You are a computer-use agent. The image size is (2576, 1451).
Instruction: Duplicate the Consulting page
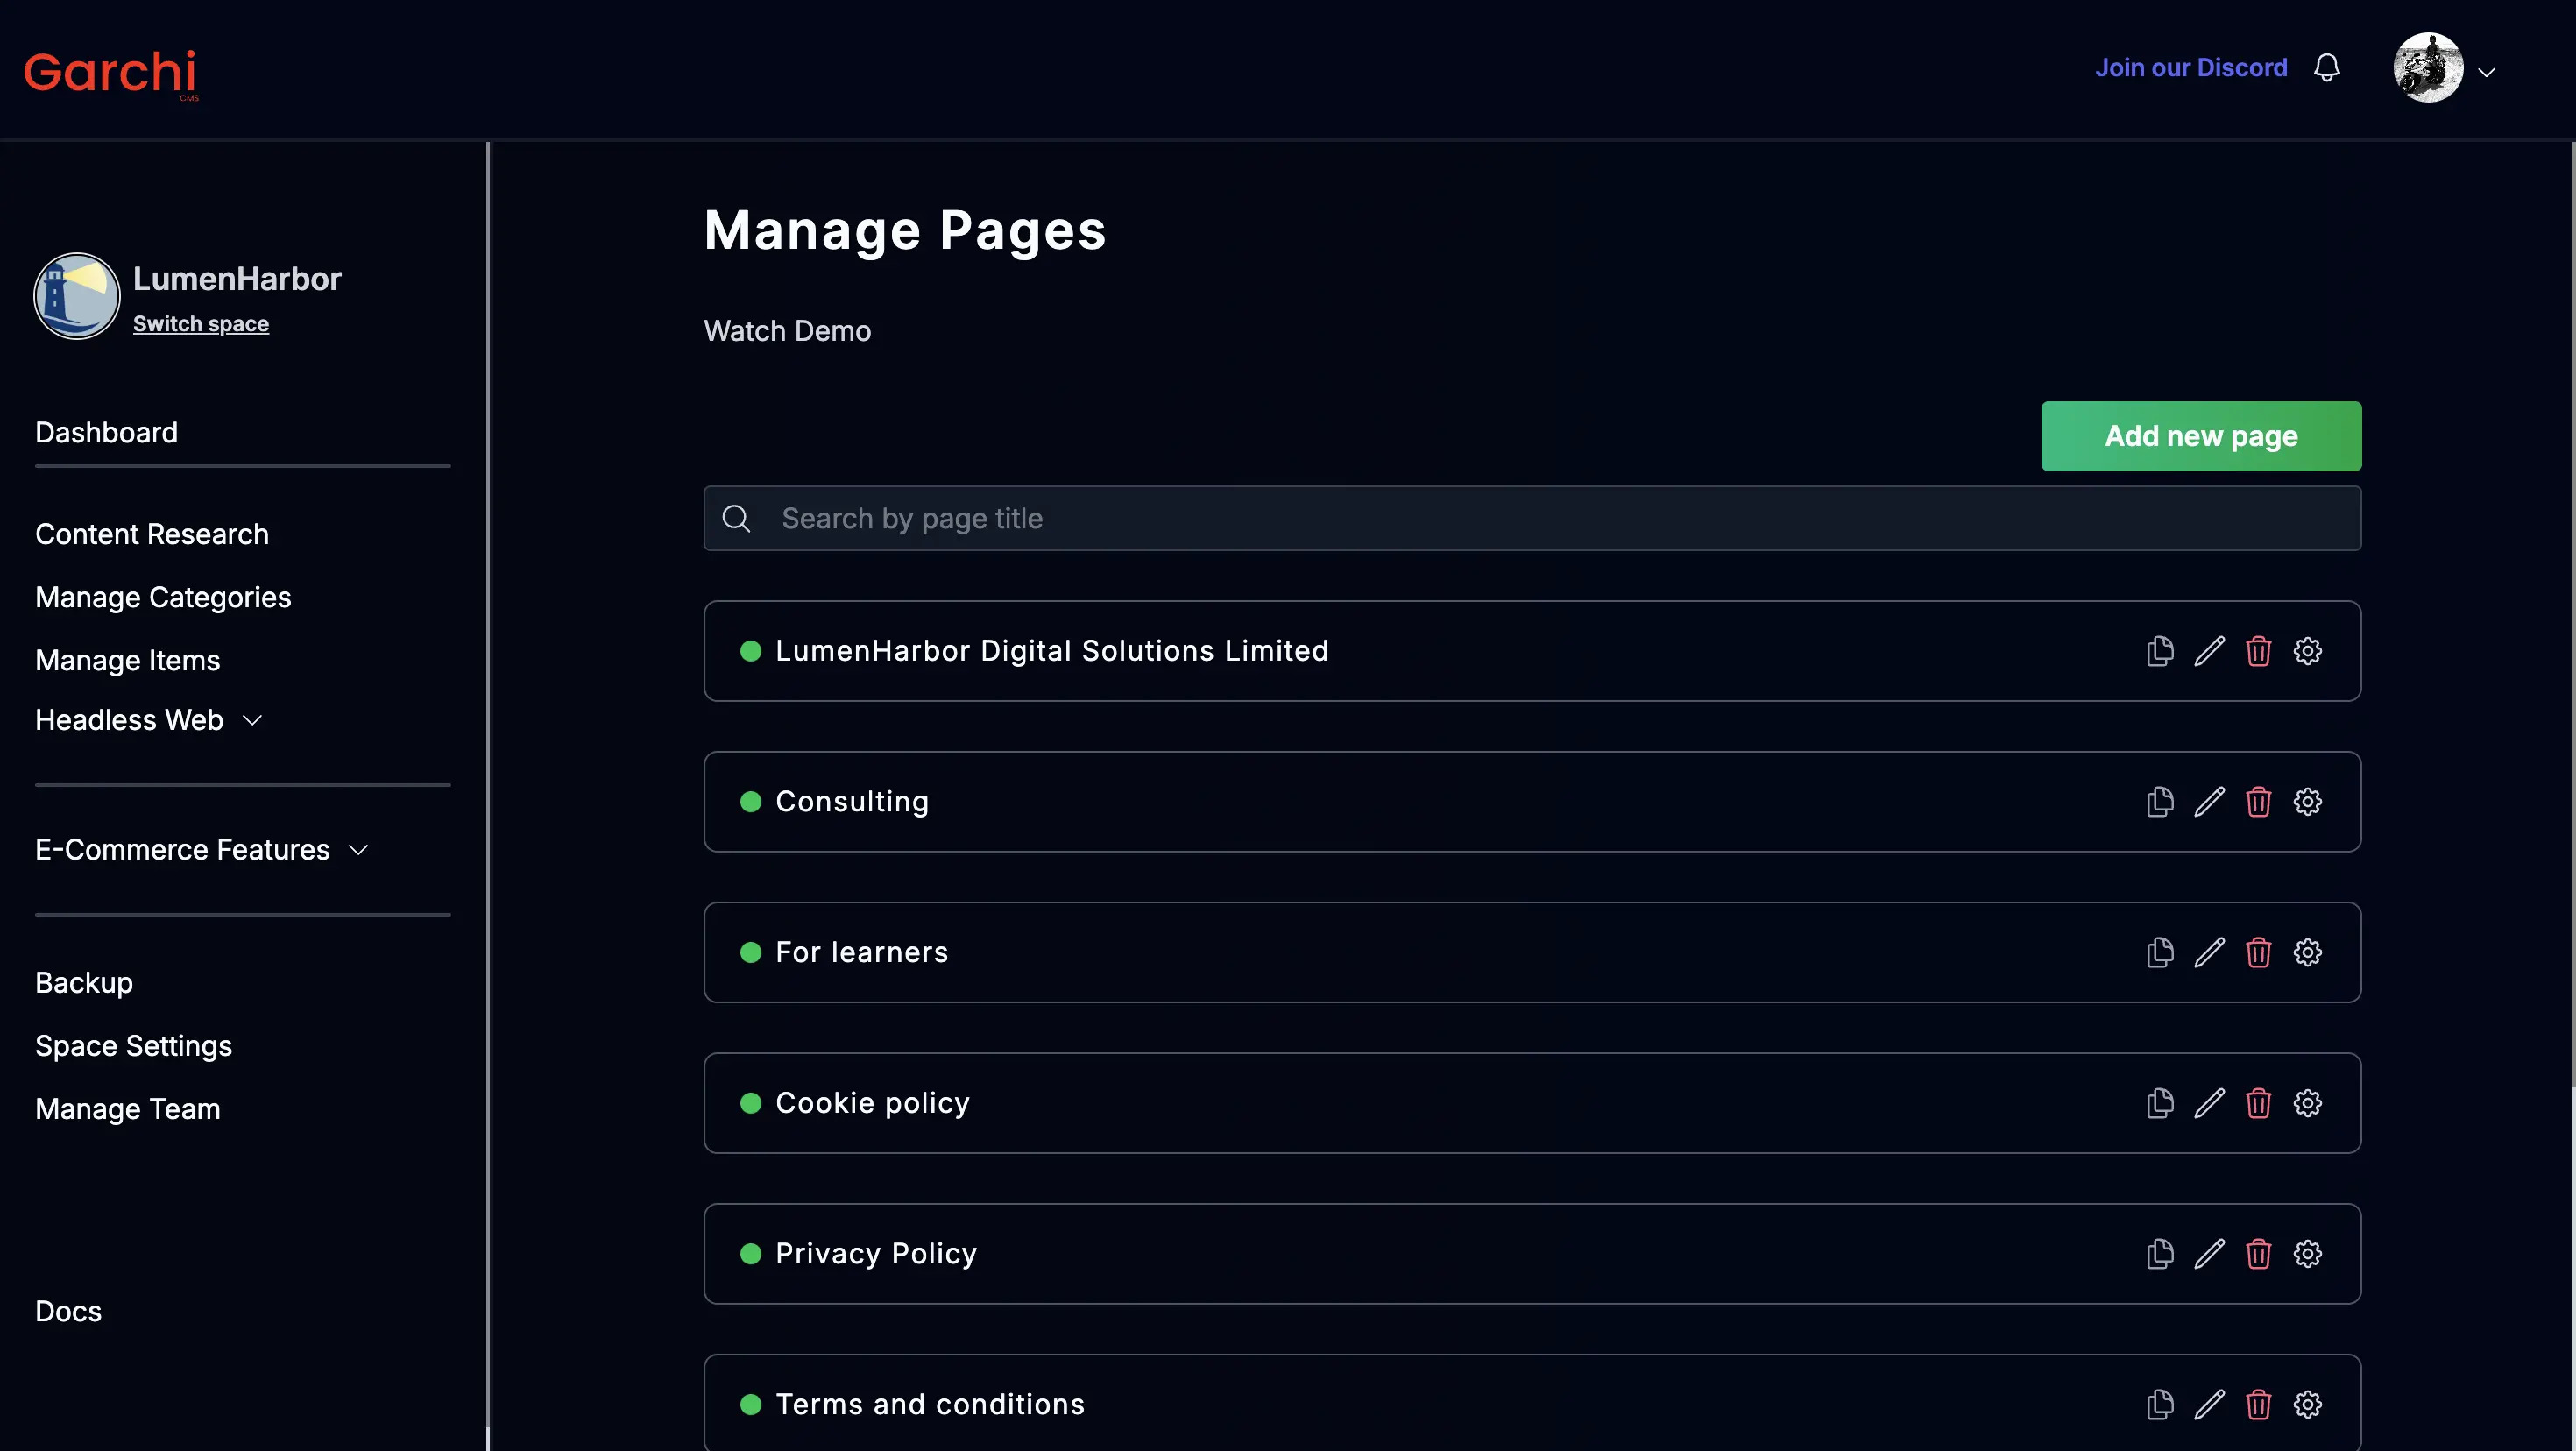point(2158,801)
